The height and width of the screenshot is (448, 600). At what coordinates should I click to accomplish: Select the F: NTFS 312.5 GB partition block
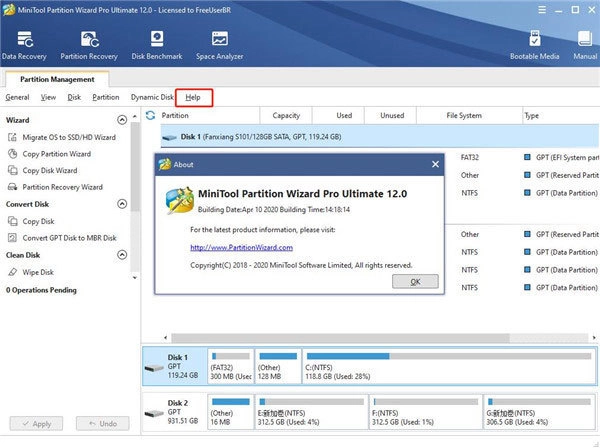tap(425, 412)
